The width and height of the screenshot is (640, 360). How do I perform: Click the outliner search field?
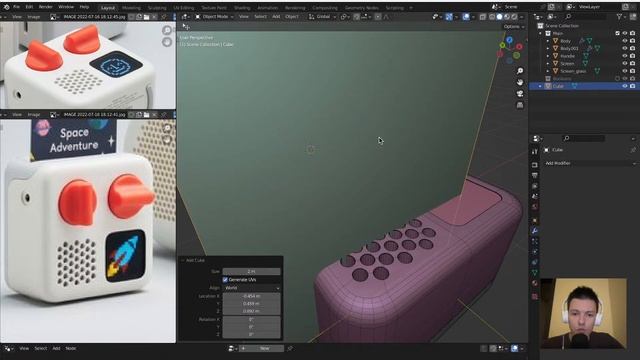click(585, 17)
